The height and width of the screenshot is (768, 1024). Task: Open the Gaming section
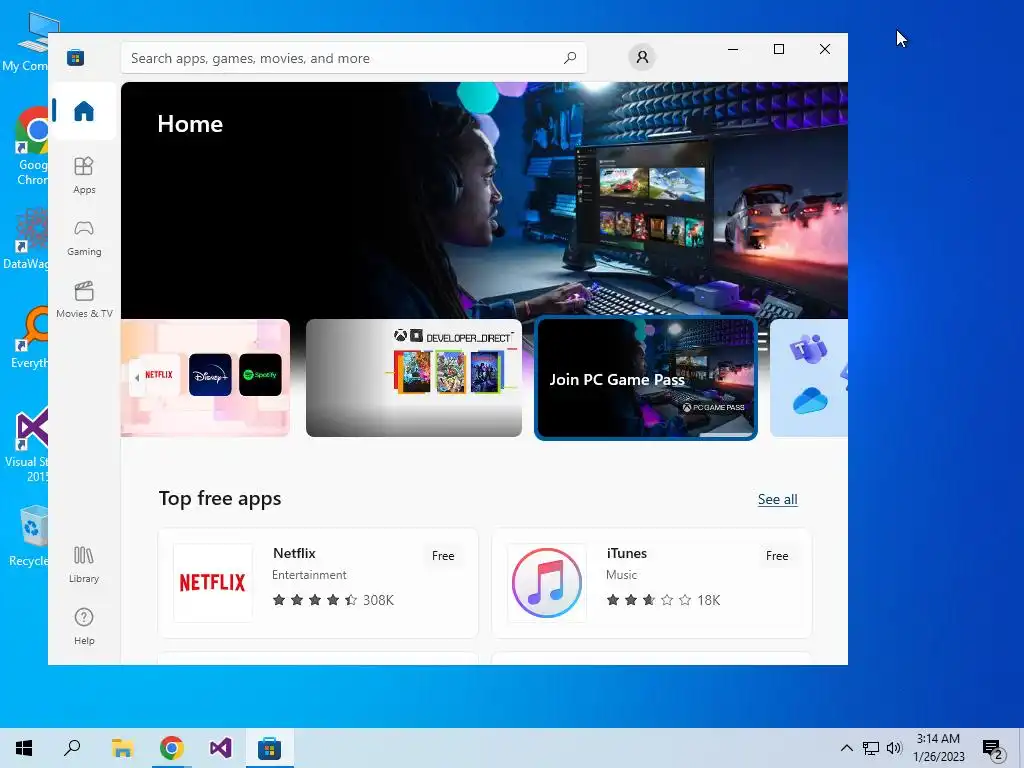84,238
